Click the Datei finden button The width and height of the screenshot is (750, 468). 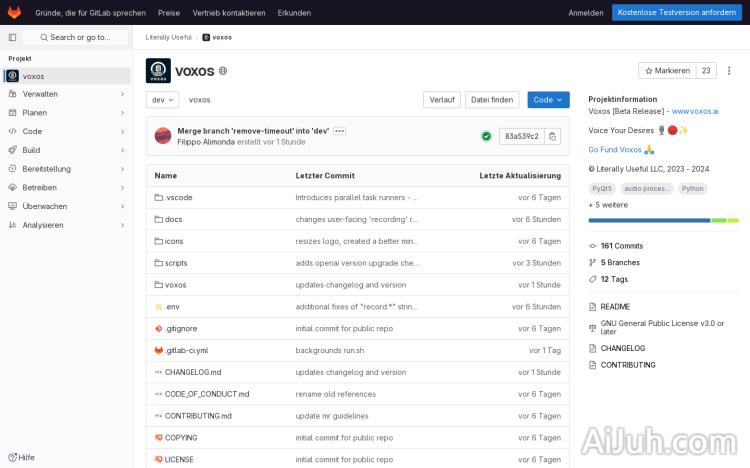(x=492, y=100)
